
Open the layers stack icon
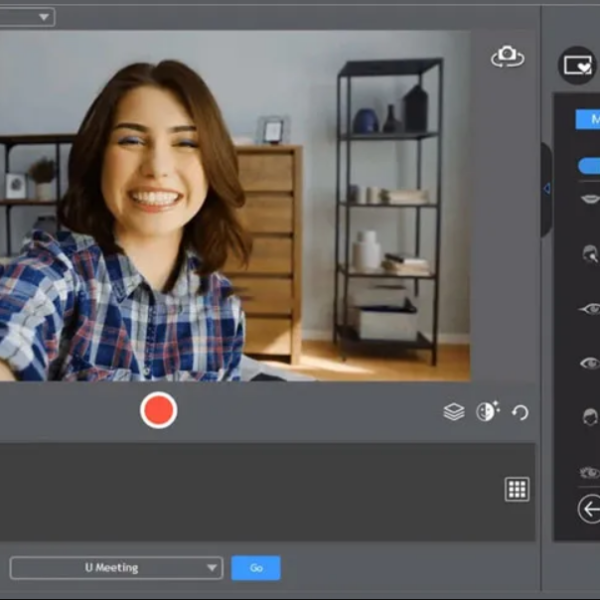(454, 412)
